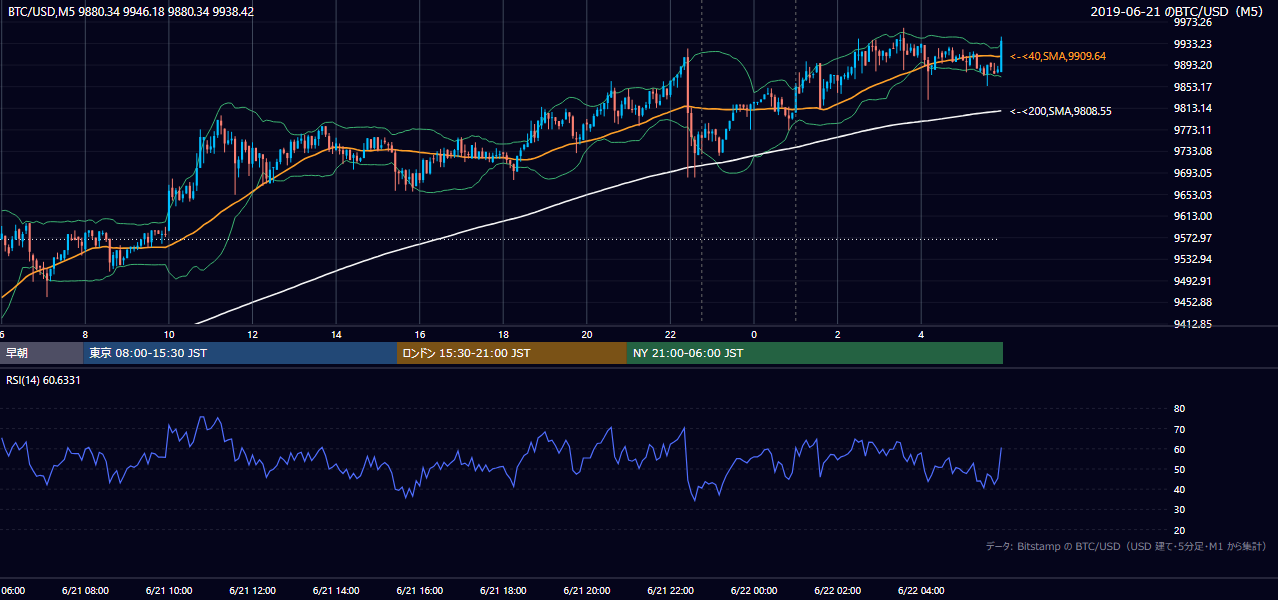The width and height of the screenshot is (1278, 600).
Task: Click the 6/21 10:00 bottom date label
Action: tap(169, 590)
